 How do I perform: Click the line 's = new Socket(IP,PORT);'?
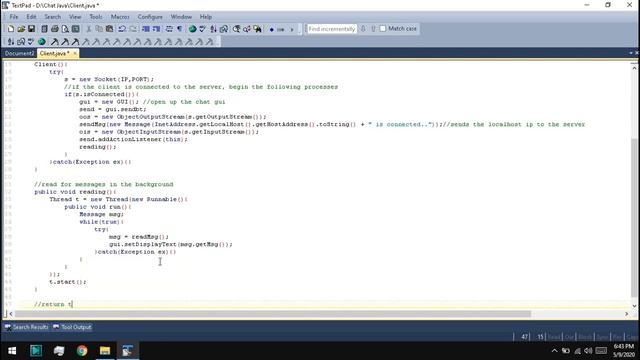pos(109,79)
